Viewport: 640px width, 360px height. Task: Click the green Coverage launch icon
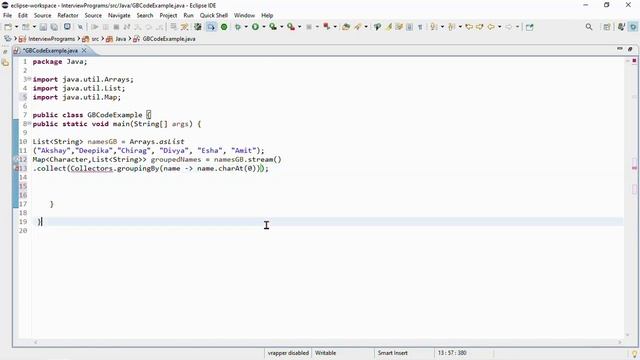(x=273, y=27)
